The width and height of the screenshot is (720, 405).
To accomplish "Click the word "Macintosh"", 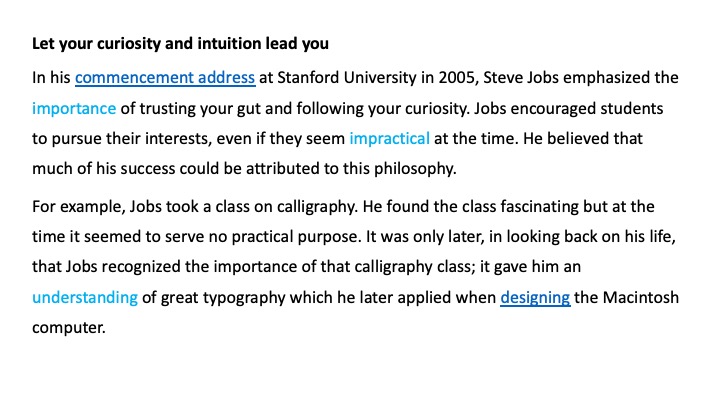I will tap(633, 297).
